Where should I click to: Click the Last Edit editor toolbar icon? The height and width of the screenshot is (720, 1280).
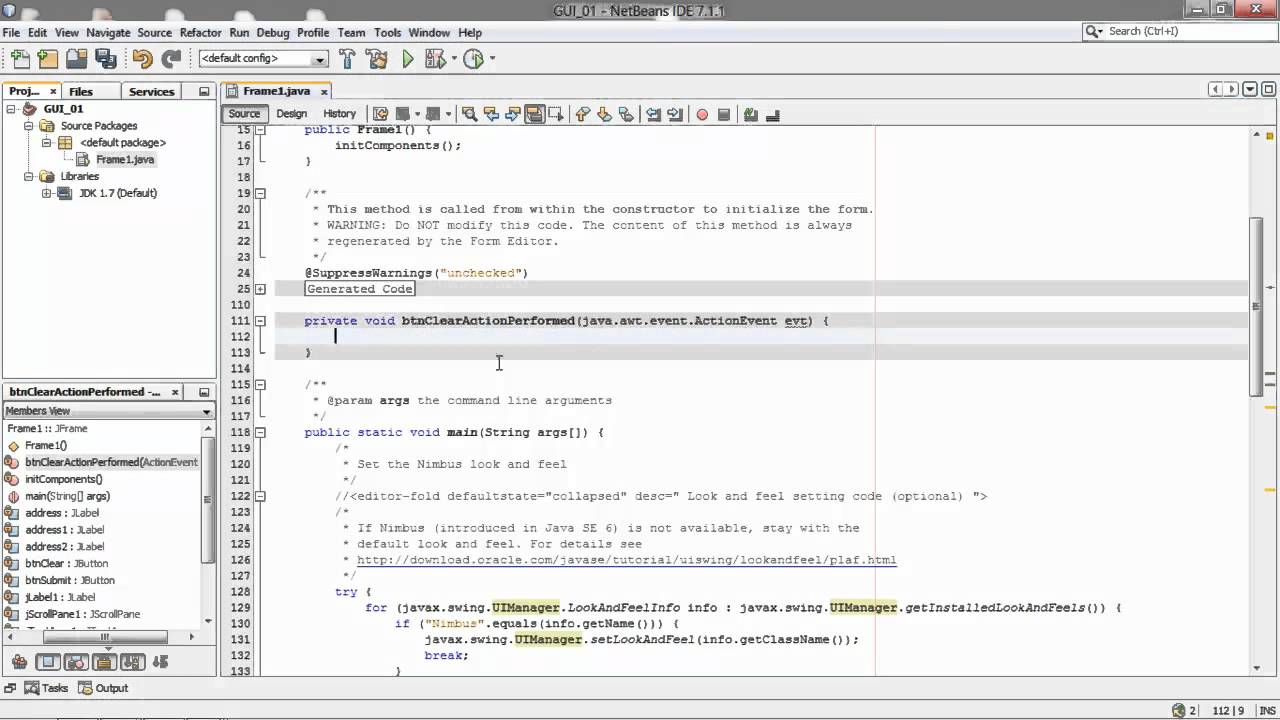tap(380, 114)
